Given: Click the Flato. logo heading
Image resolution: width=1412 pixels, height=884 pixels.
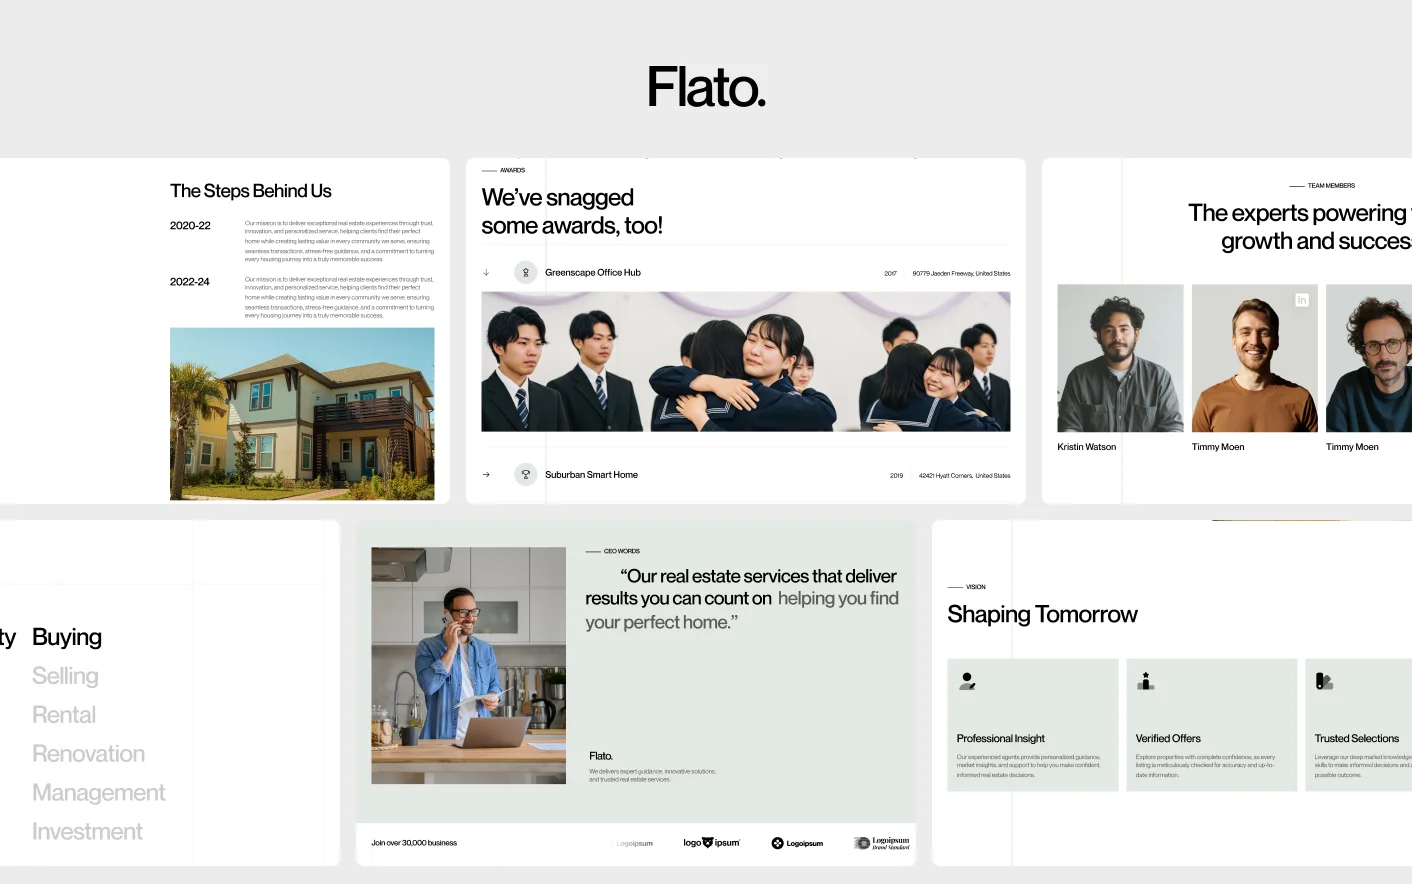Looking at the screenshot, I should point(706,88).
